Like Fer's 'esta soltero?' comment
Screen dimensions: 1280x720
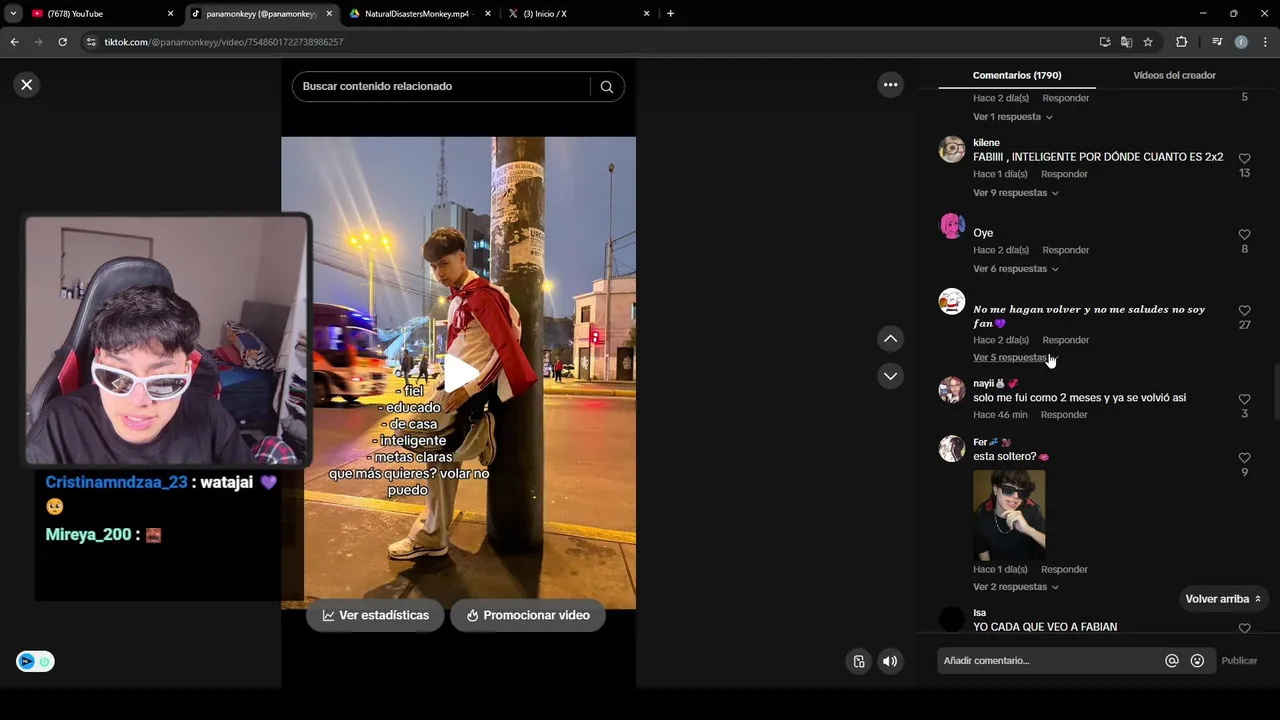pos(1244,458)
